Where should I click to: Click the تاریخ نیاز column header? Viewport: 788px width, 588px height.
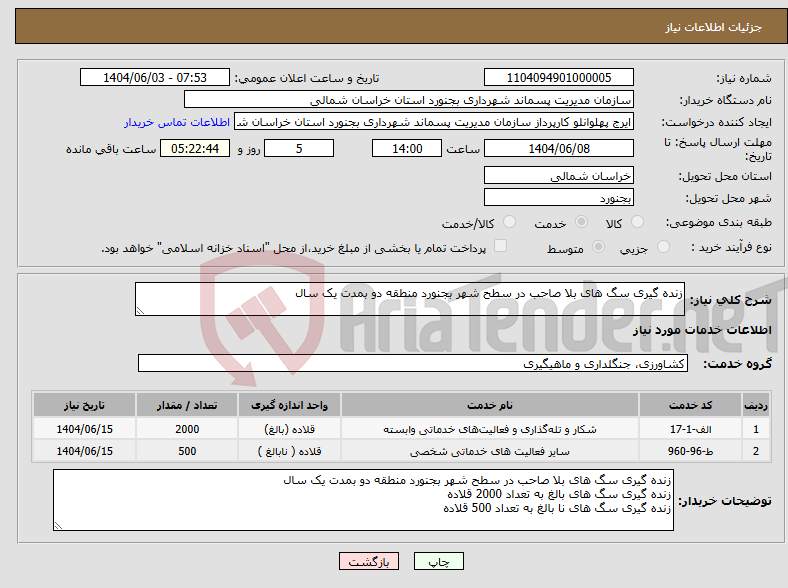tap(84, 405)
